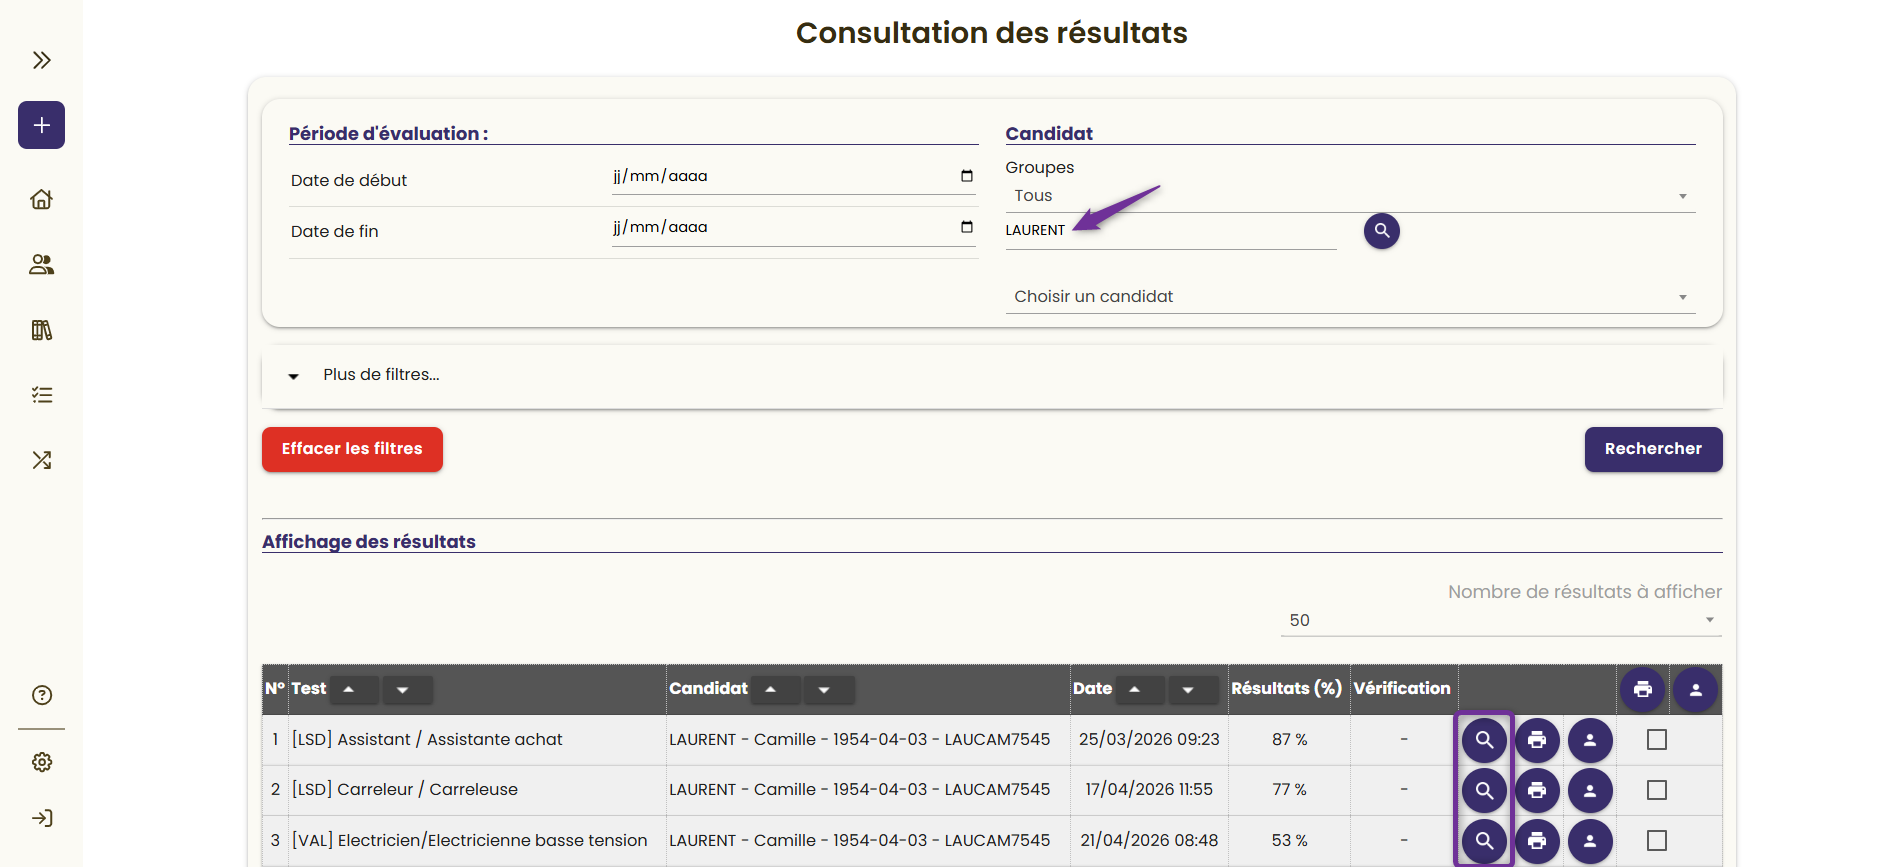Open the library books icon in sidebar
This screenshot has width=1899, height=867.
coord(41,330)
